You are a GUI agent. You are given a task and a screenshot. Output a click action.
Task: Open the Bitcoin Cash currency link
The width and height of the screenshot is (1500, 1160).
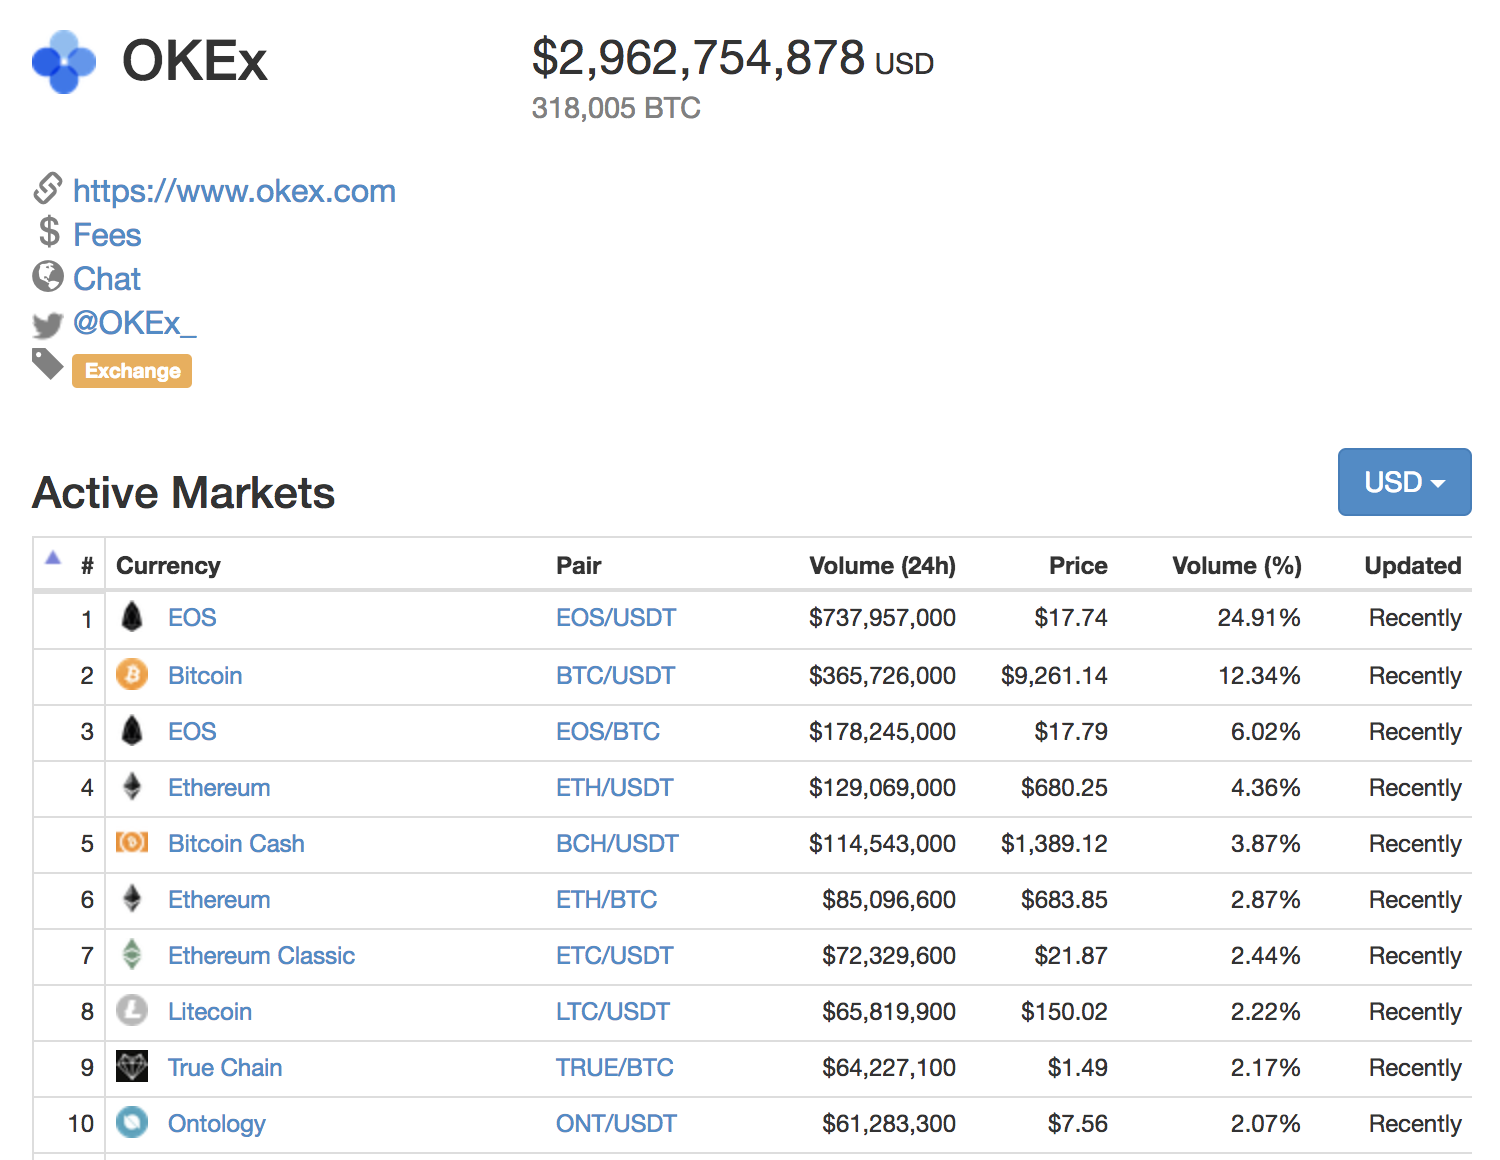click(x=236, y=844)
